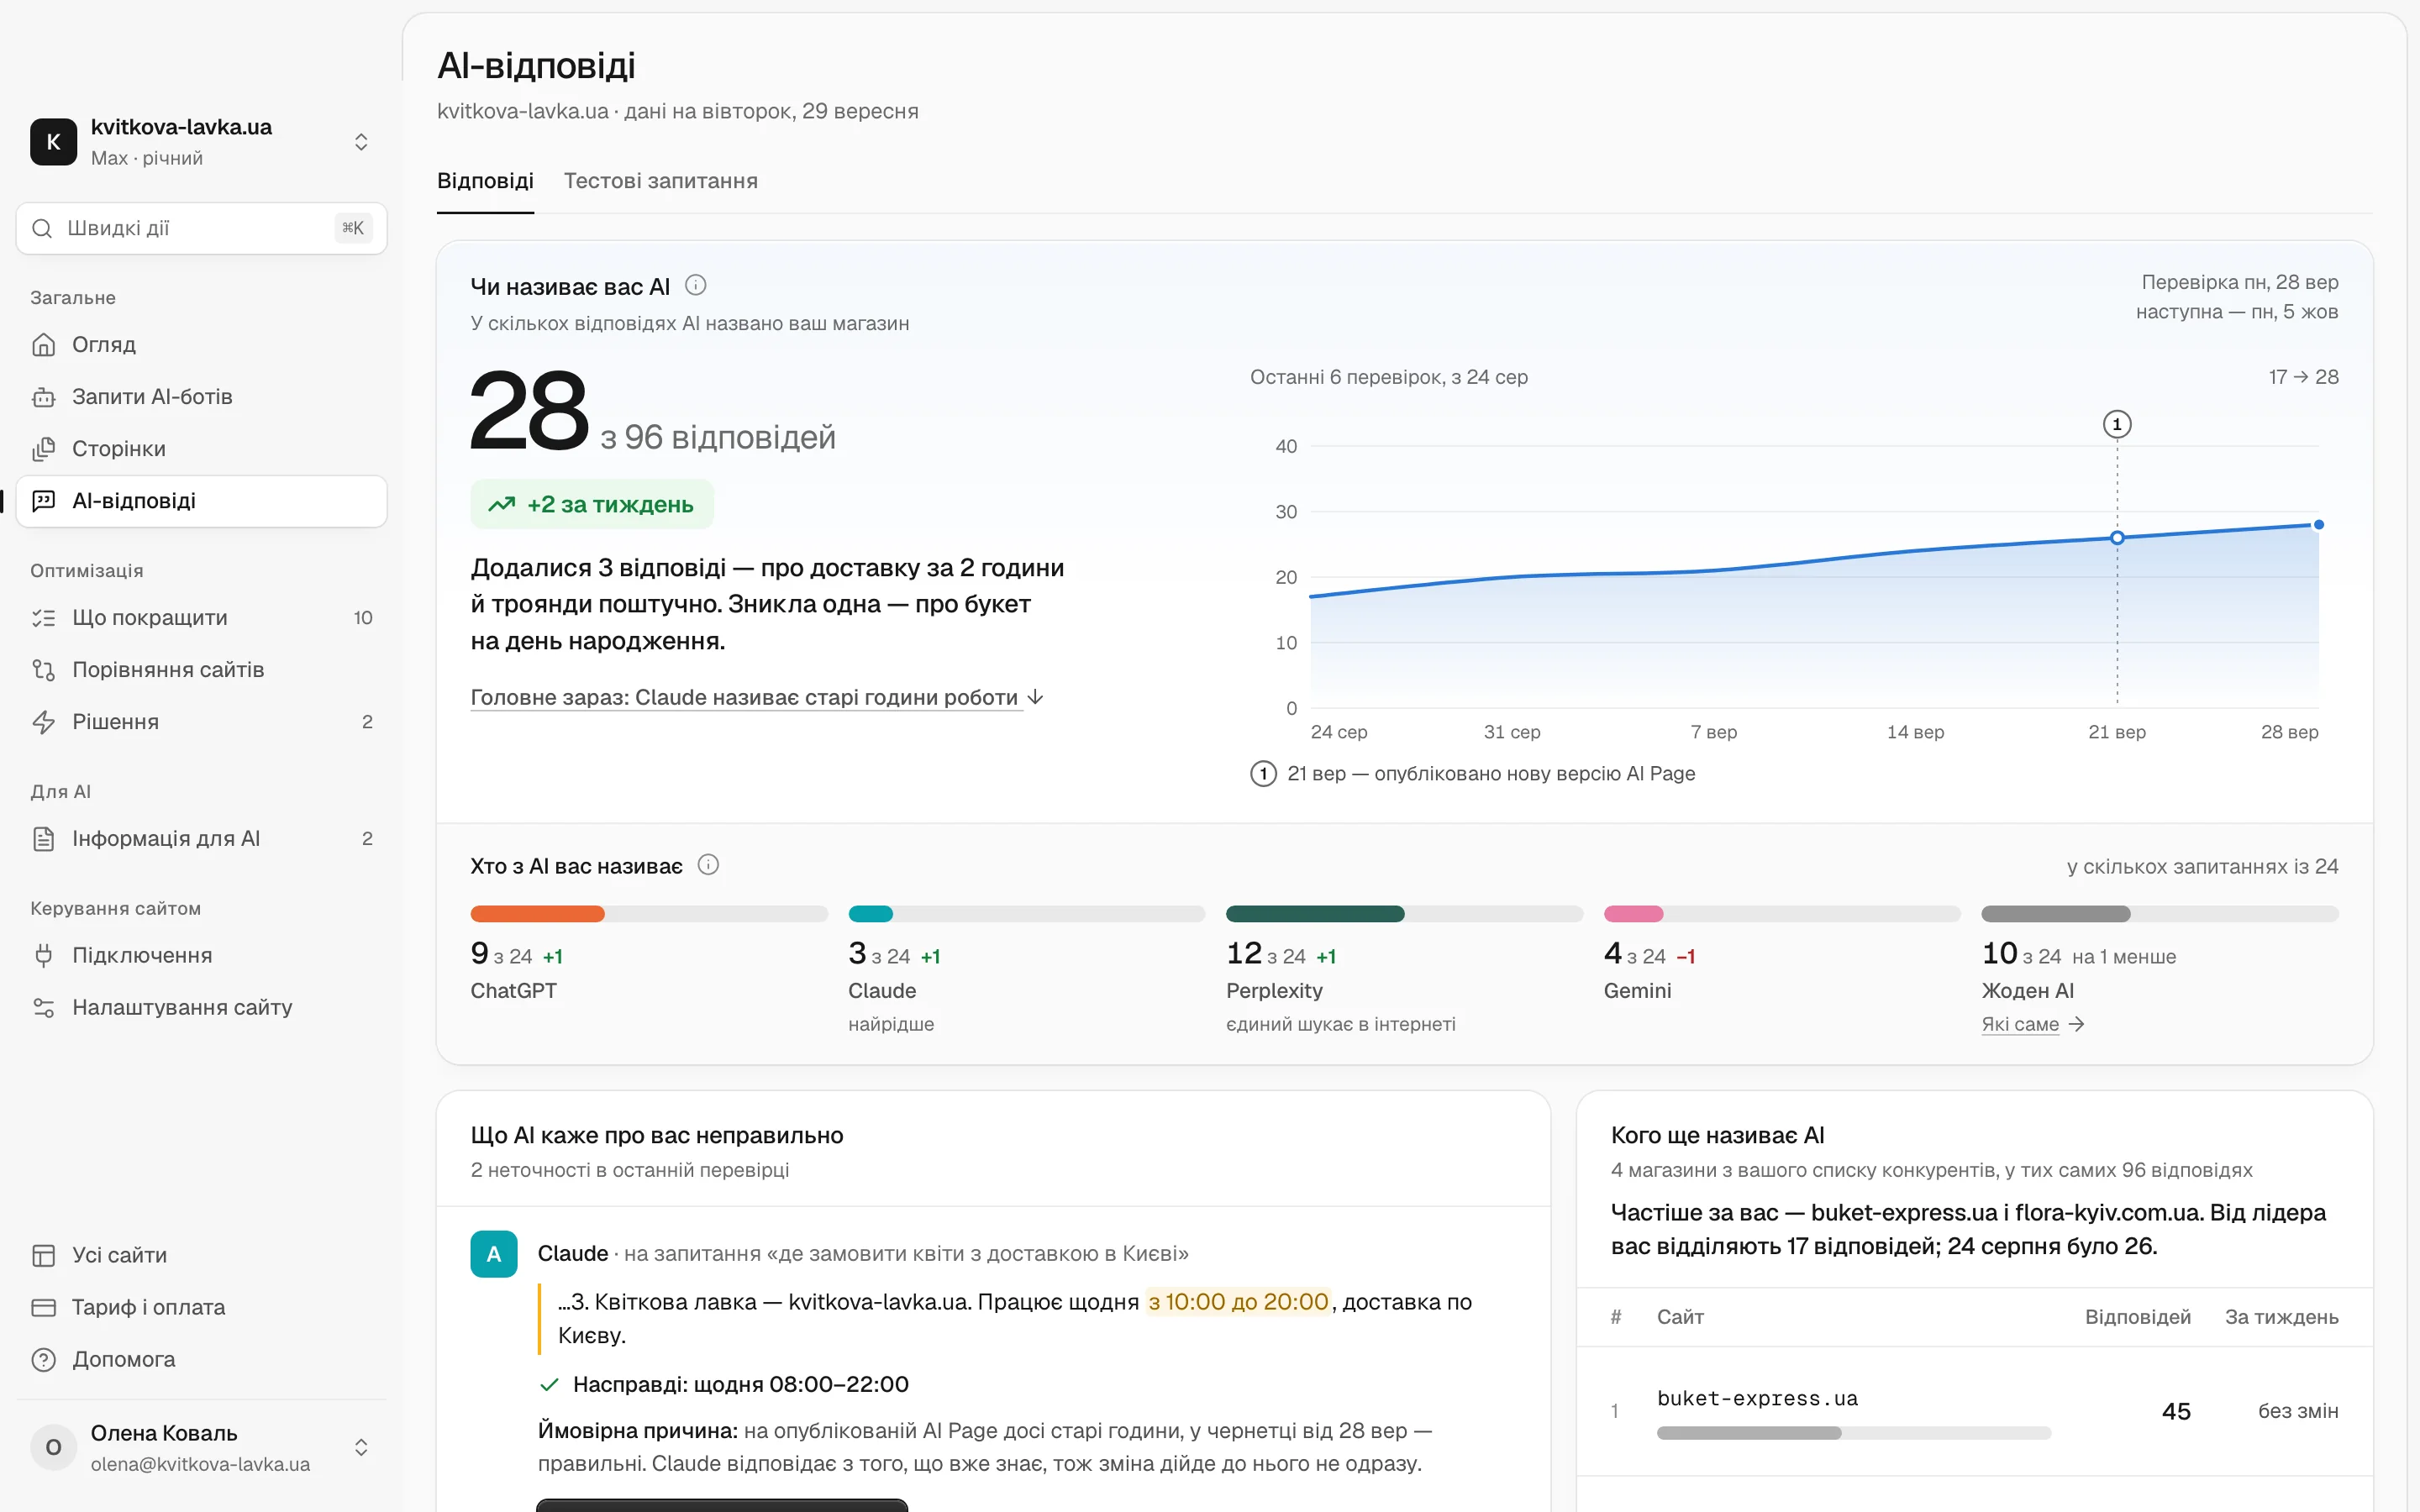2420x1512 pixels.
Task: Click the Інформація для AI document icon
Action: coord(43,838)
